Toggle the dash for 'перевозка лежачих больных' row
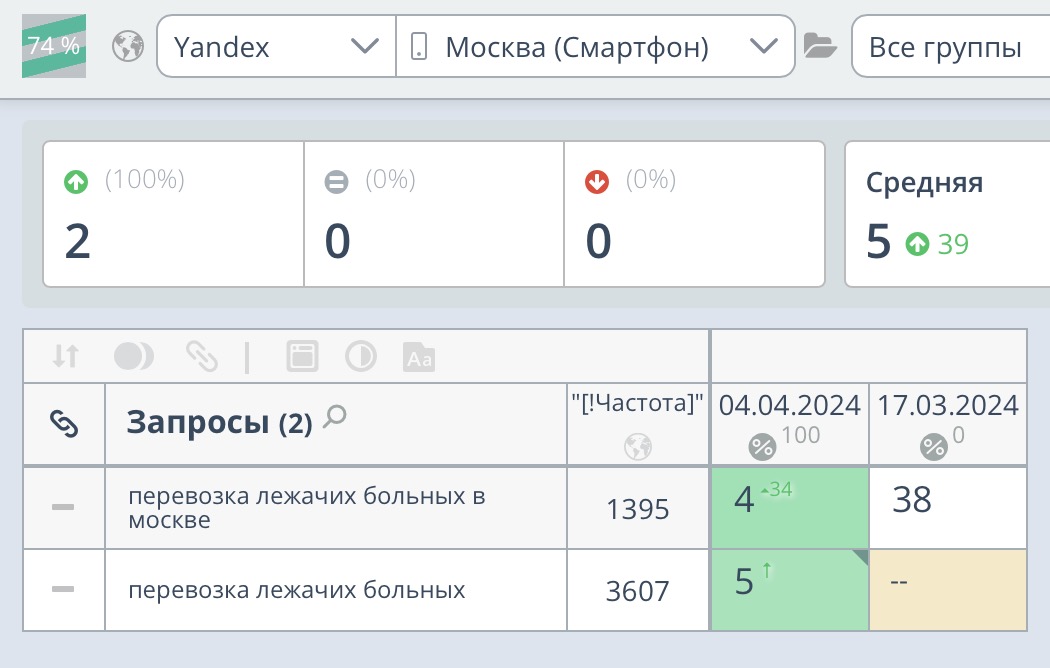 click(x=64, y=590)
